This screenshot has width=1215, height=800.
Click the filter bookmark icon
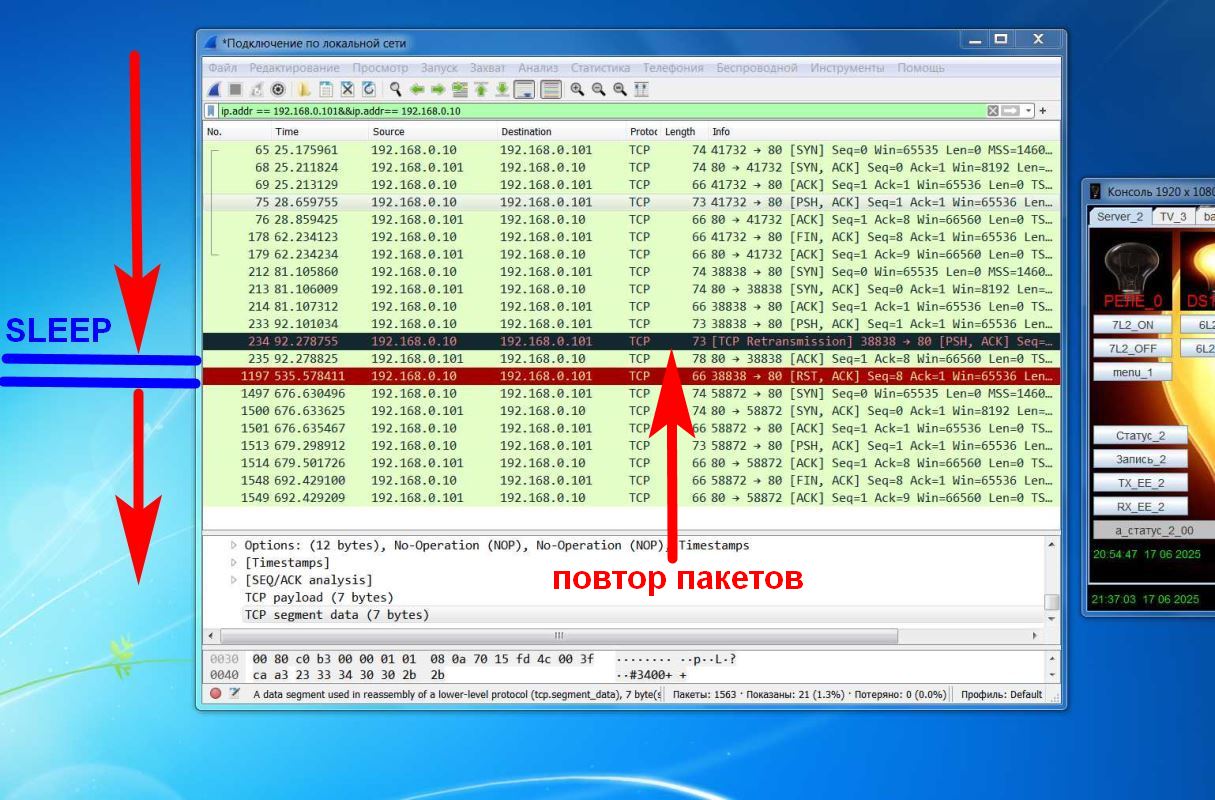[211, 111]
